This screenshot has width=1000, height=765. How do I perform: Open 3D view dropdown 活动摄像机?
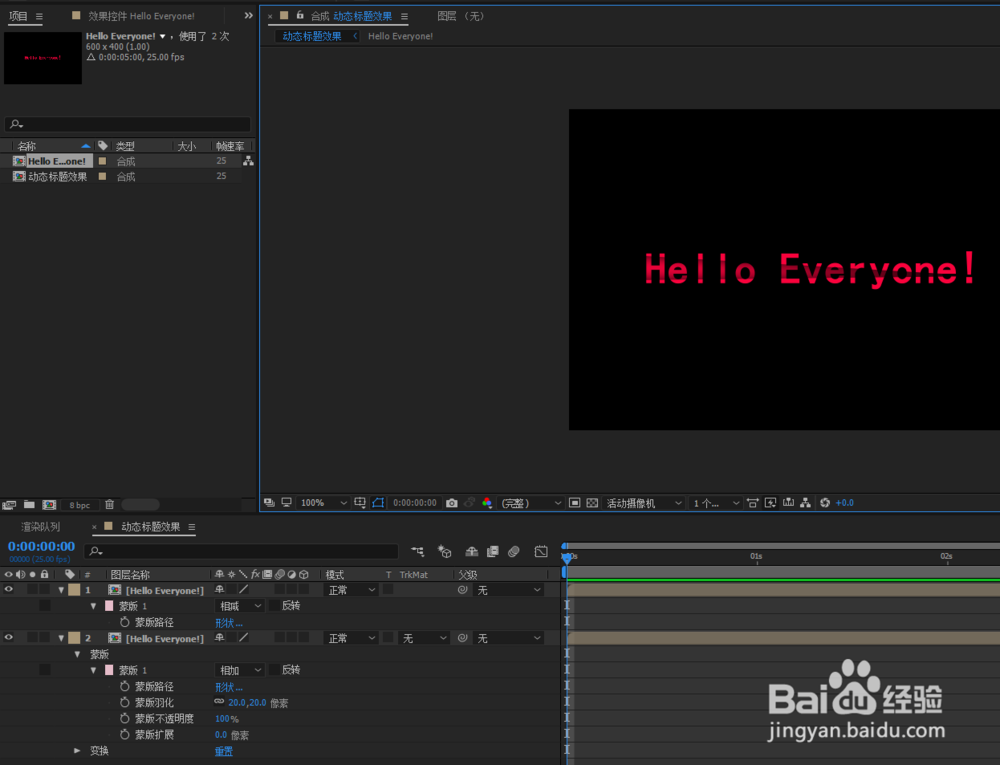[x=643, y=503]
